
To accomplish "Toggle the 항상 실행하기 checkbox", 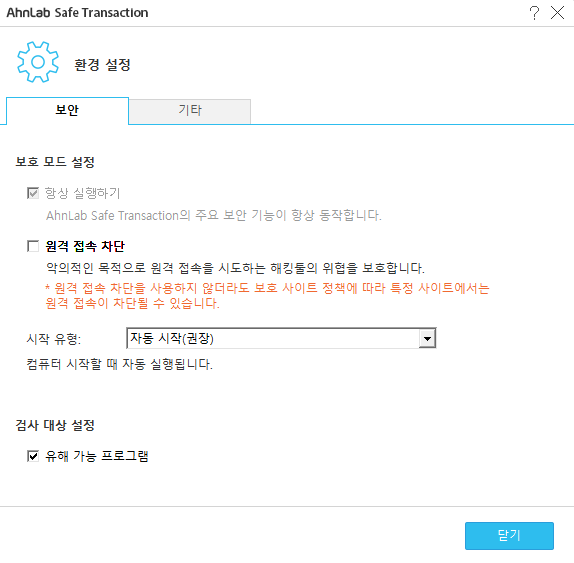I will (33, 193).
